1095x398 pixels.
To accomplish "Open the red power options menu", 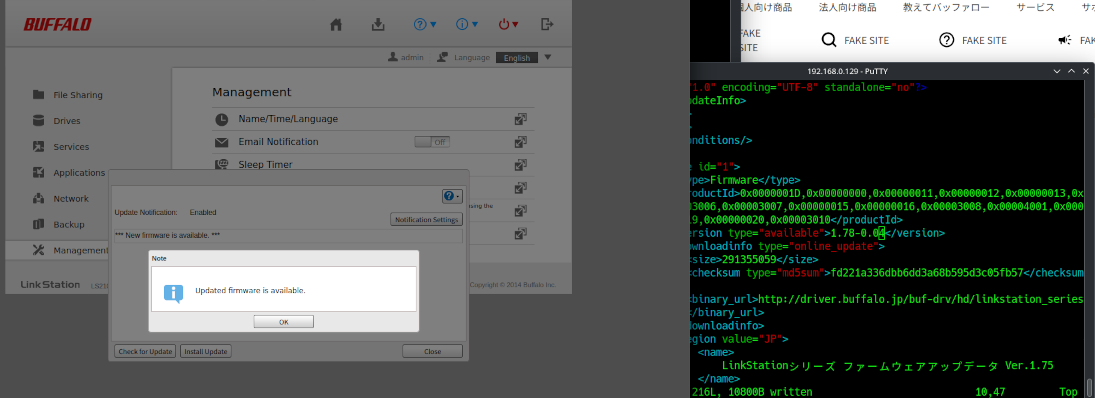I will (508, 24).
